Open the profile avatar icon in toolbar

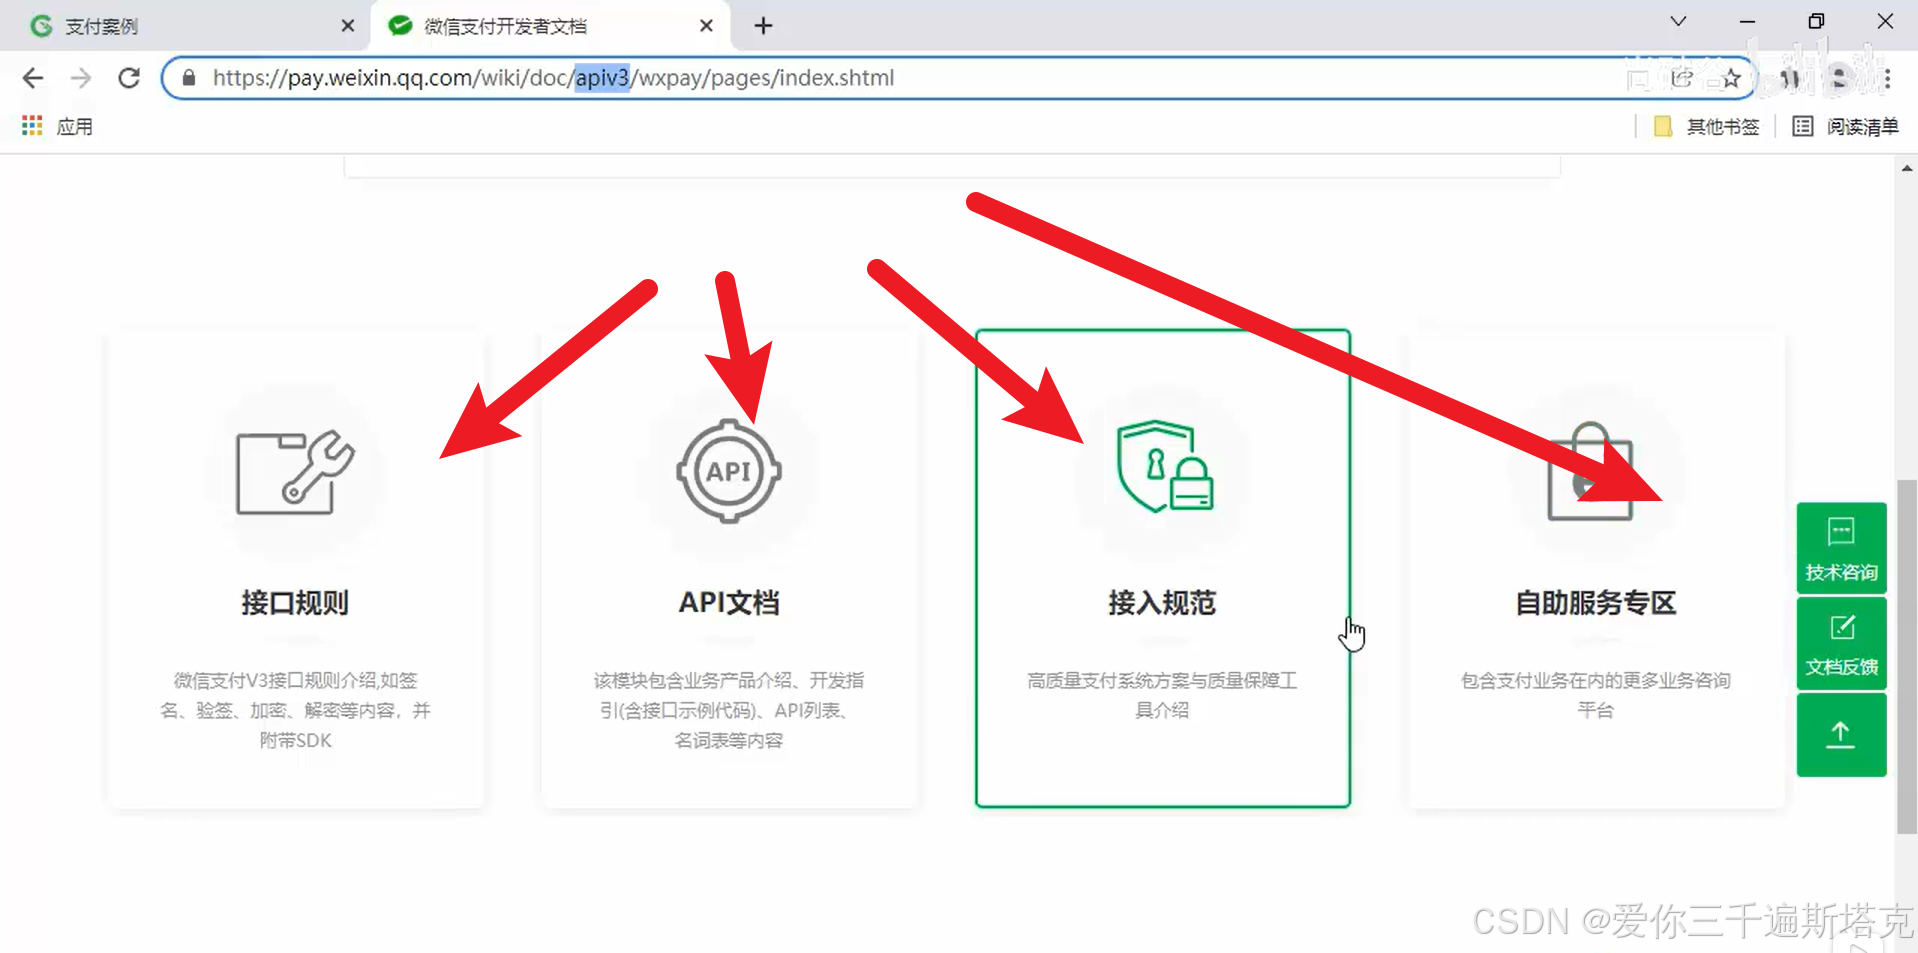[x=1839, y=78]
